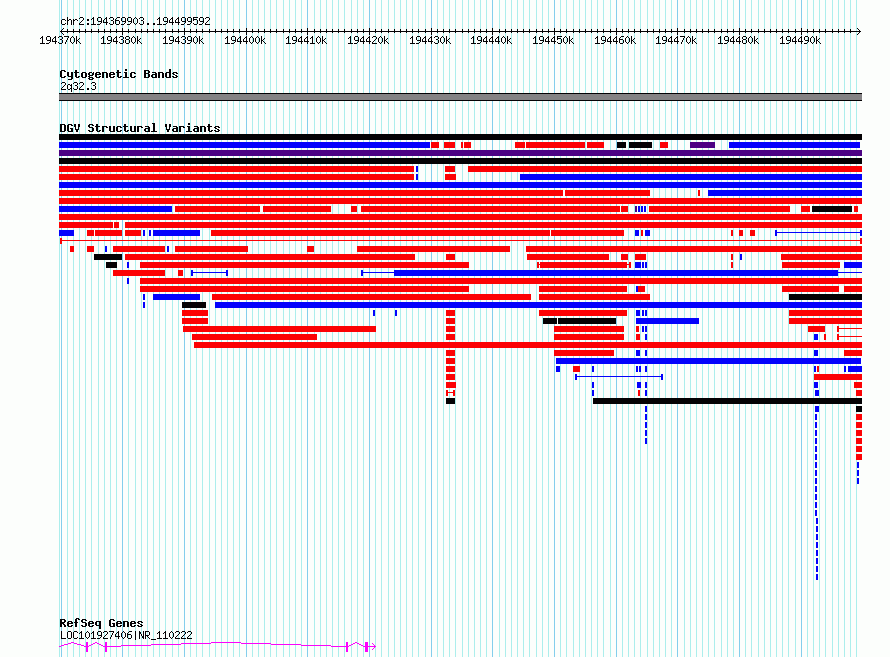890x657 pixels.
Task: Select the short purple variant segment near 194470k
Action: [x=702, y=145]
